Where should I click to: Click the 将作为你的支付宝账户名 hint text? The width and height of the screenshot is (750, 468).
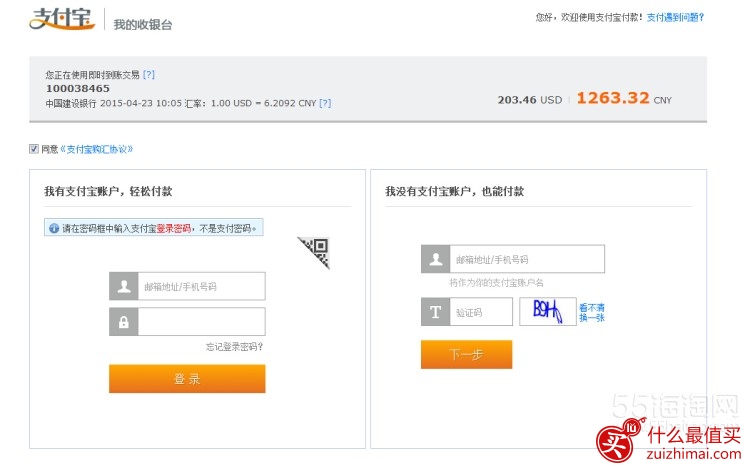[x=496, y=283]
